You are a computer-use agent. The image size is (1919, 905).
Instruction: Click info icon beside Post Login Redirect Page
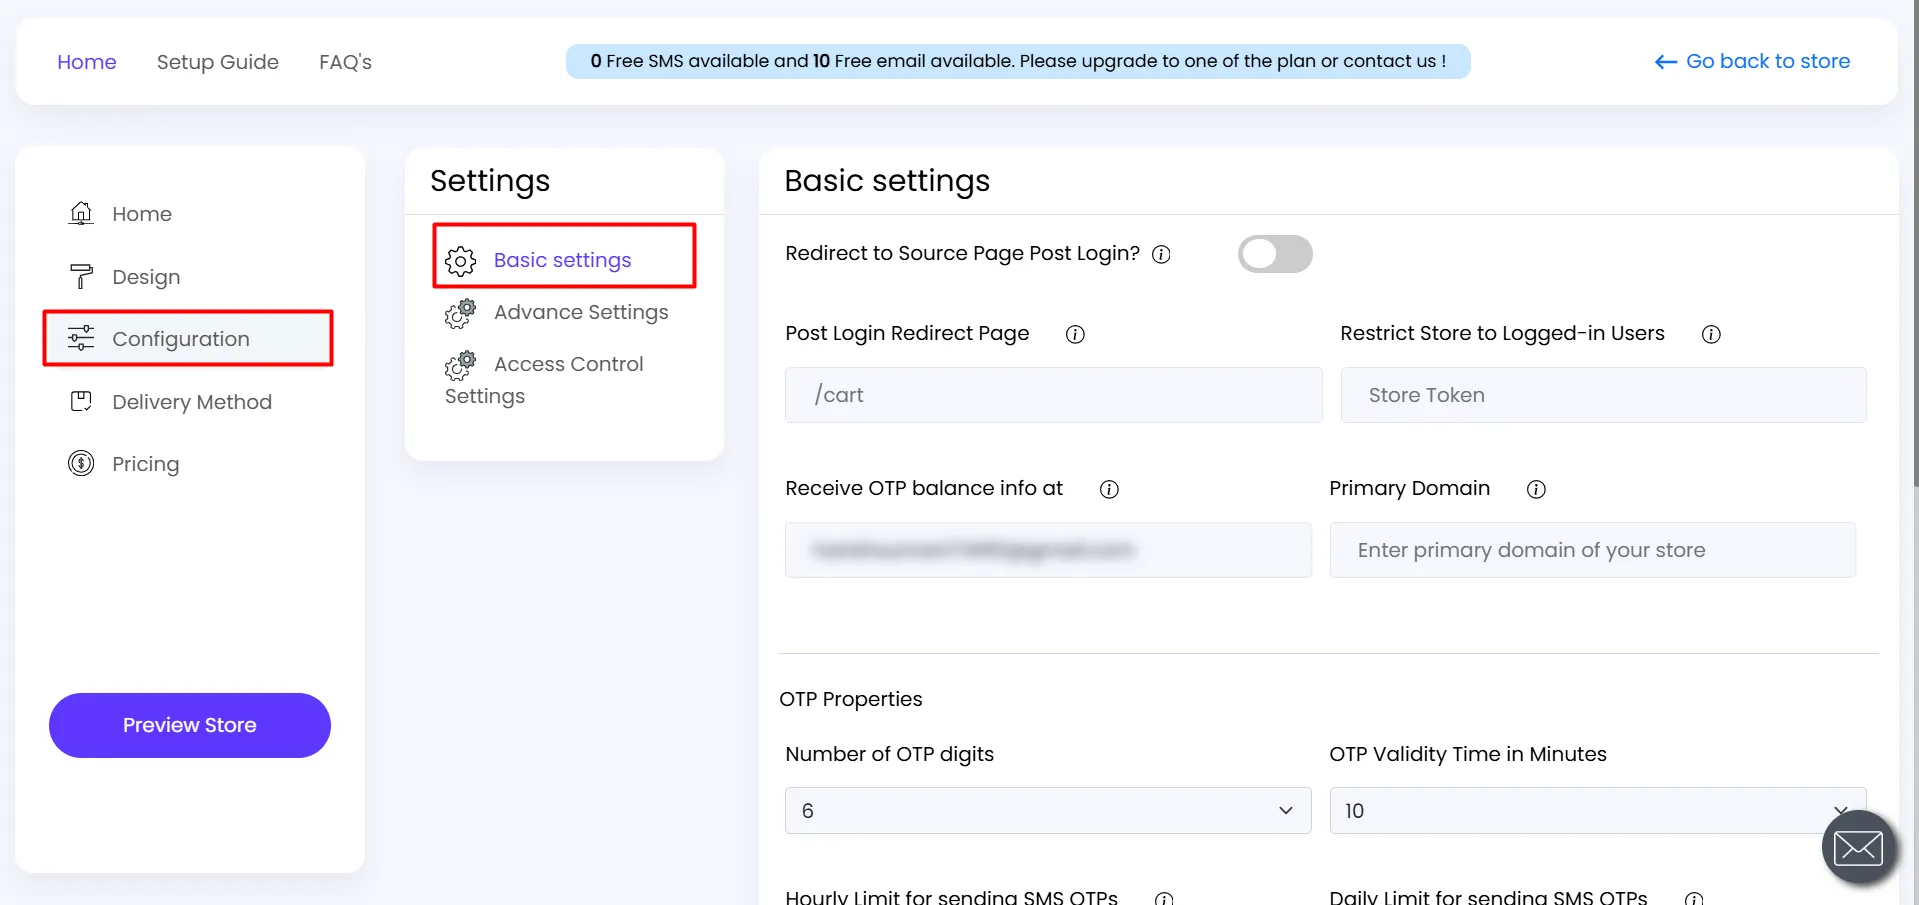[1075, 334]
